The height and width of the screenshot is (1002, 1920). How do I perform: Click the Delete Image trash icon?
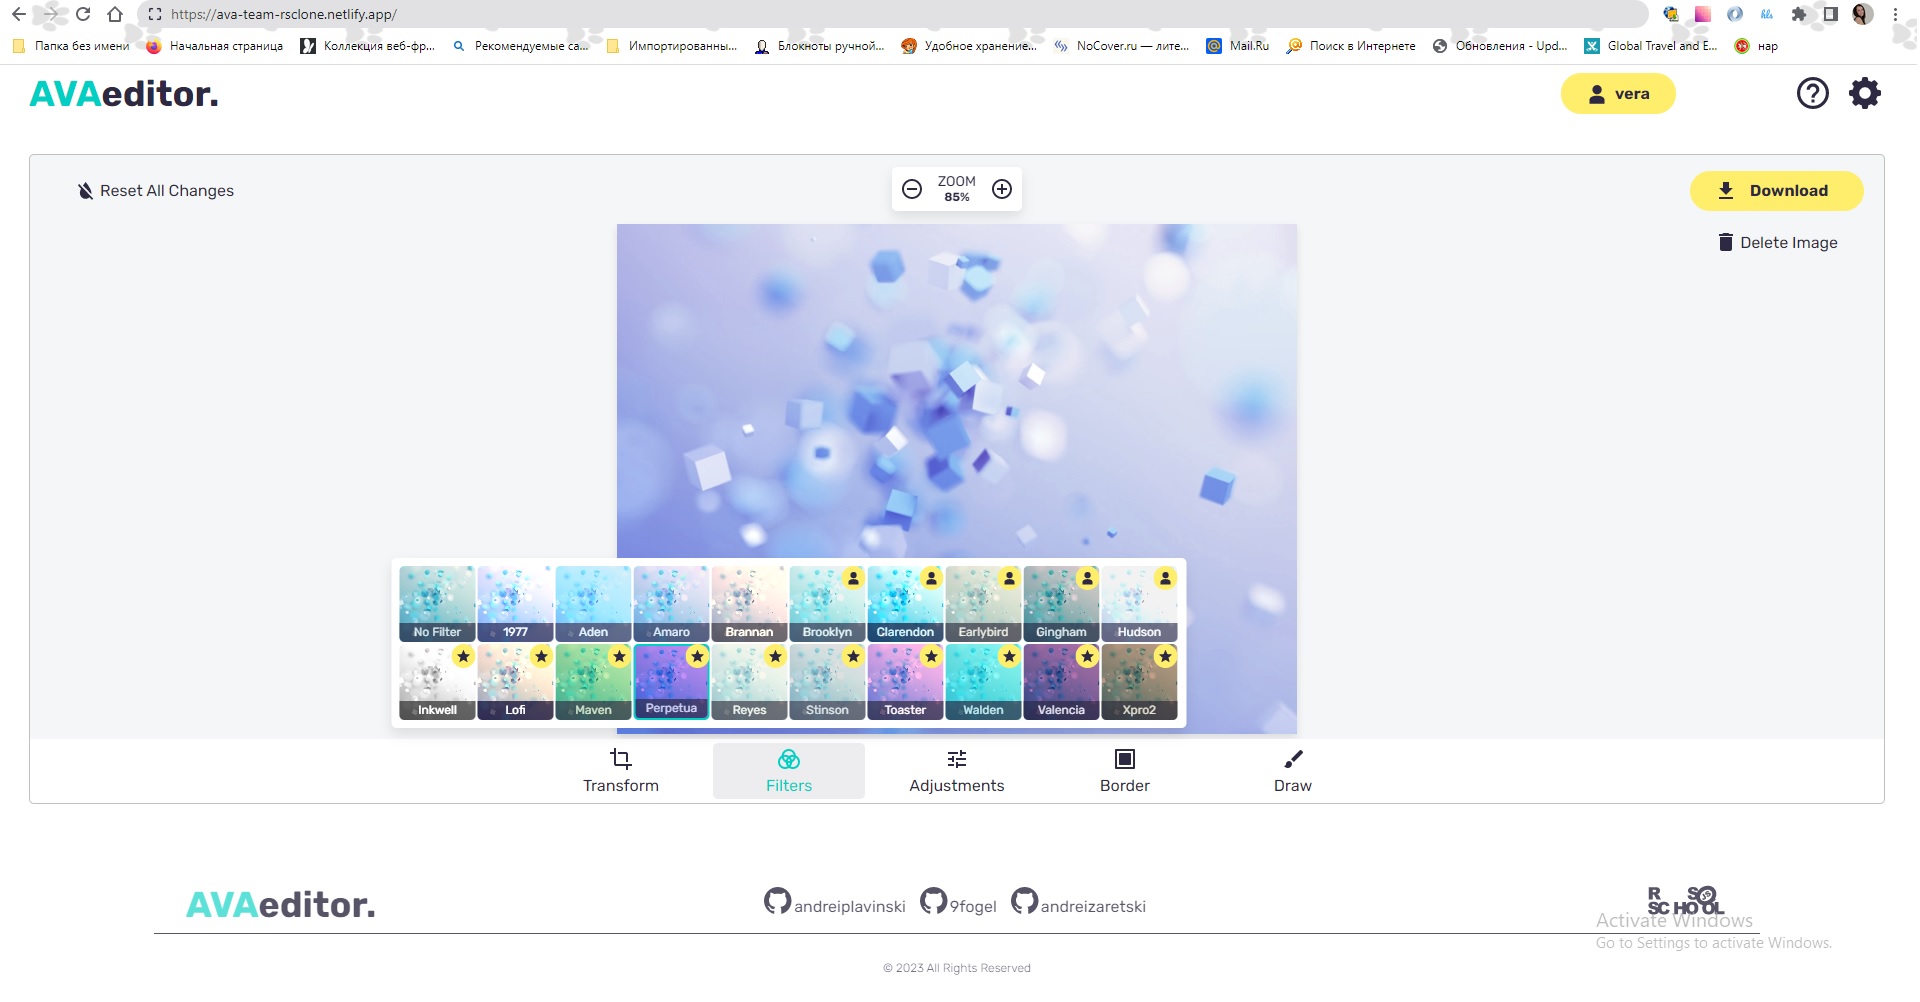tap(1726, 242)
